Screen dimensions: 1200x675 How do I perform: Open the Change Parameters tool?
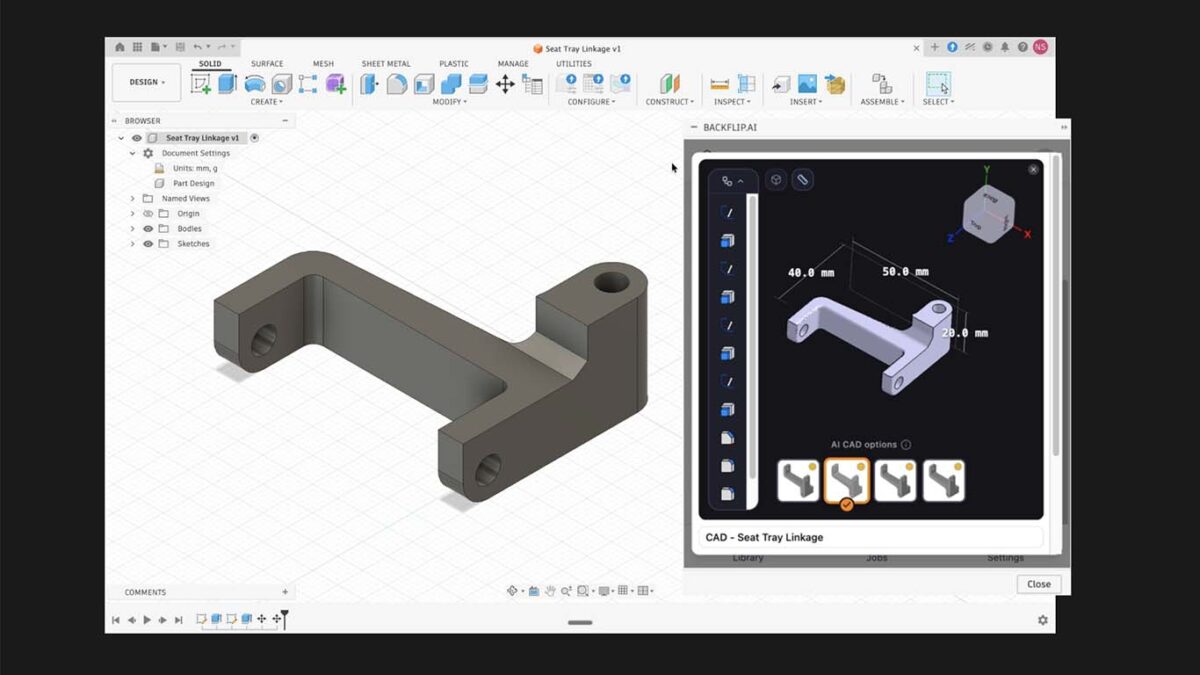point(533,84)
